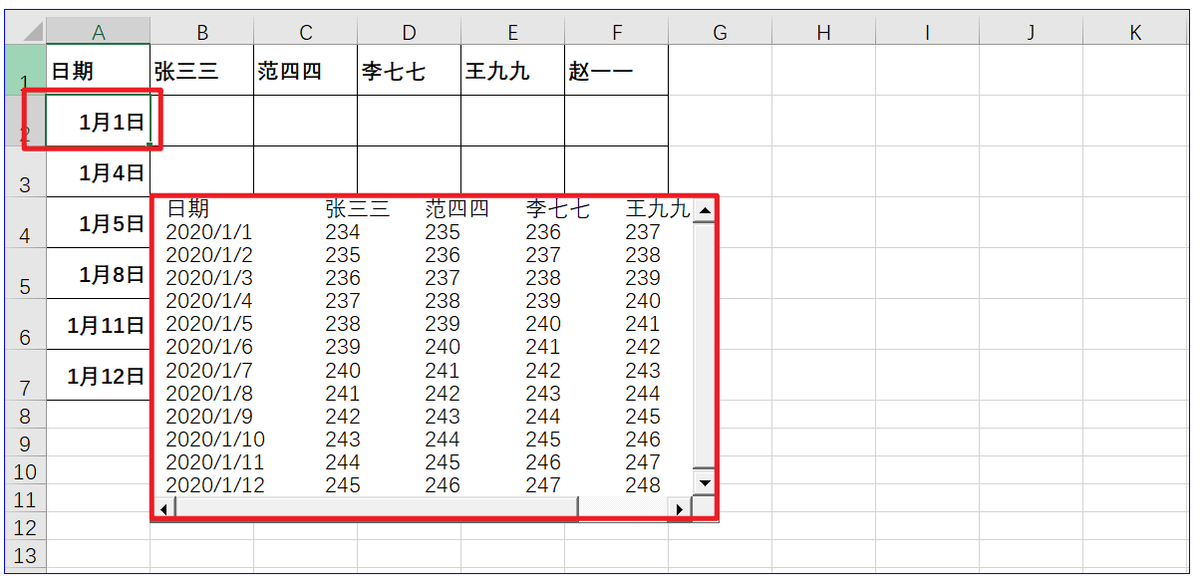Click 2020/1/2 row in list box

pyautogui.click(x=423, y=255)
